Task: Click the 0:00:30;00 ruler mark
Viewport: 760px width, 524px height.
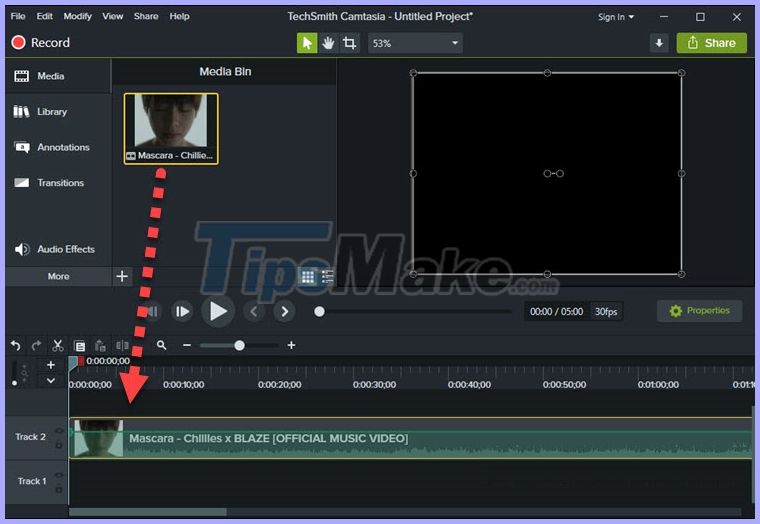Action: point(374,384)
